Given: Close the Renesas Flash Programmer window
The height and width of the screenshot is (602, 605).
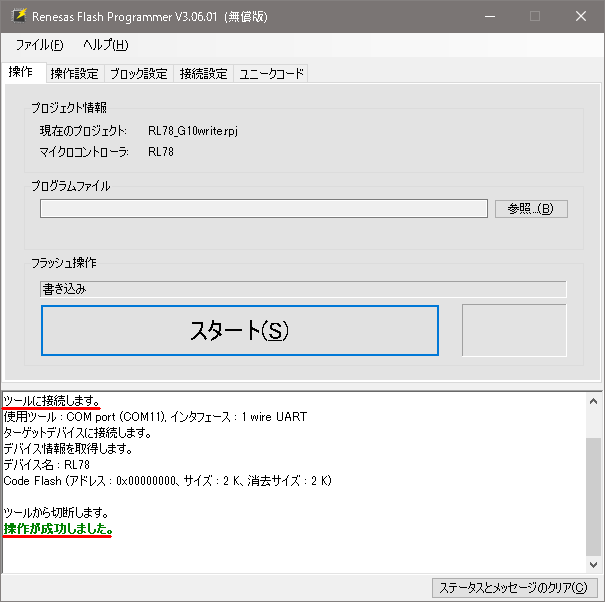Looking at the screenshot, I should click(x=581, y=16).
